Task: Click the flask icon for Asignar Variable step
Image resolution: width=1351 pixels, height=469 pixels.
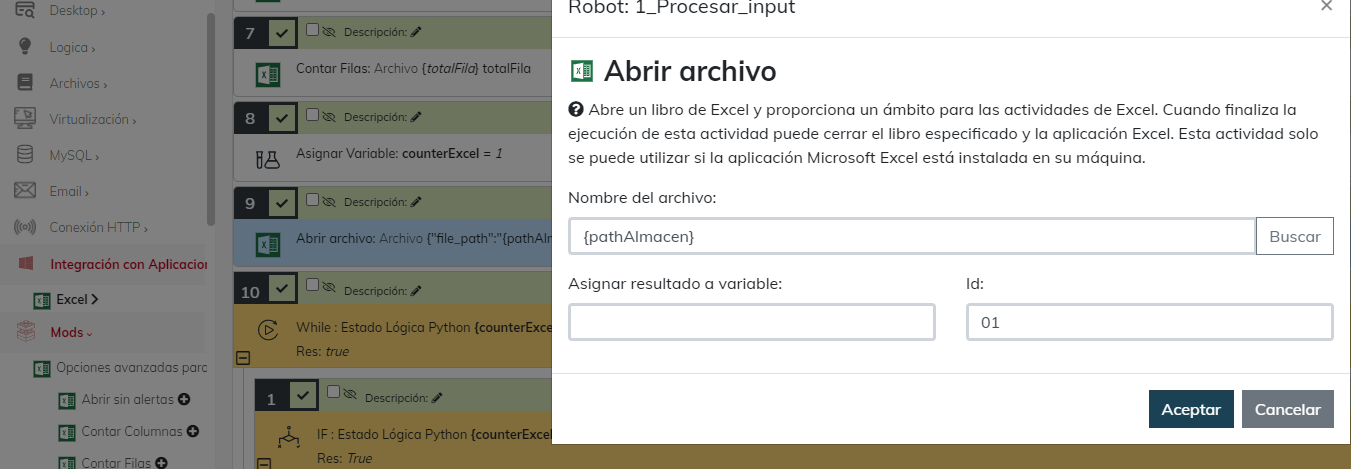Action: 267,156
